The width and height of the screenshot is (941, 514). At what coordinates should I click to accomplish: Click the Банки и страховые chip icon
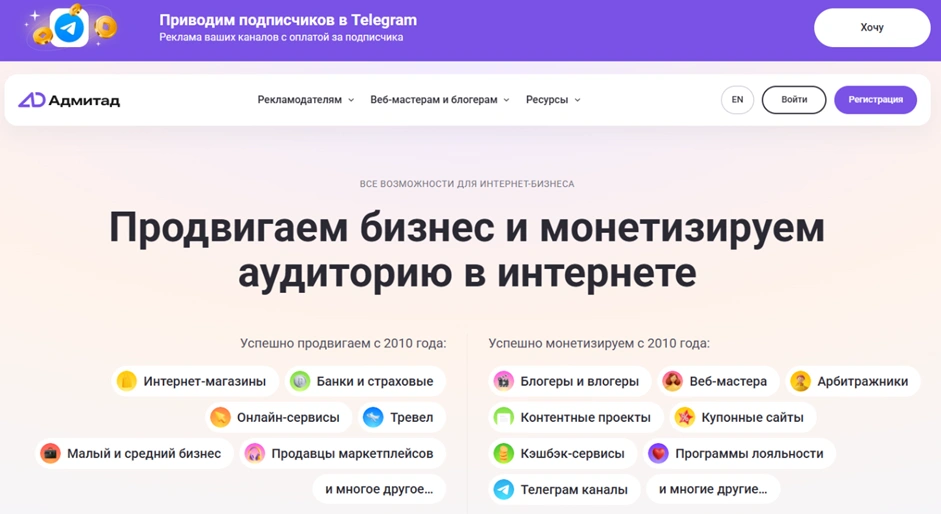(x=299, y=381)
